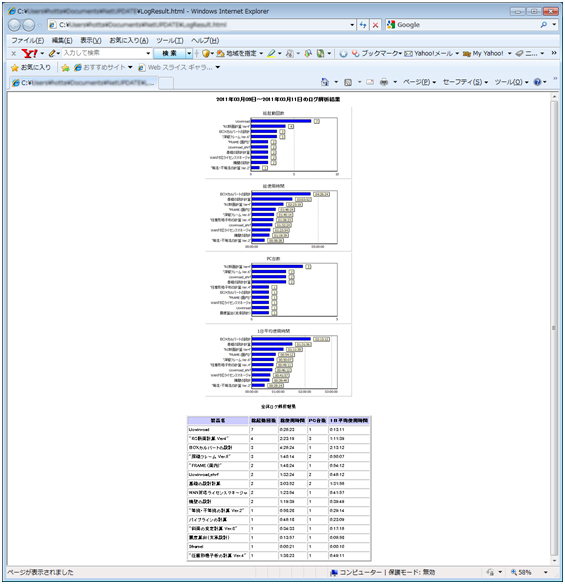Click the 1日平均使用時間 bar chart
This screenshot has width=565, height=584.
click(x=278, y=361)
